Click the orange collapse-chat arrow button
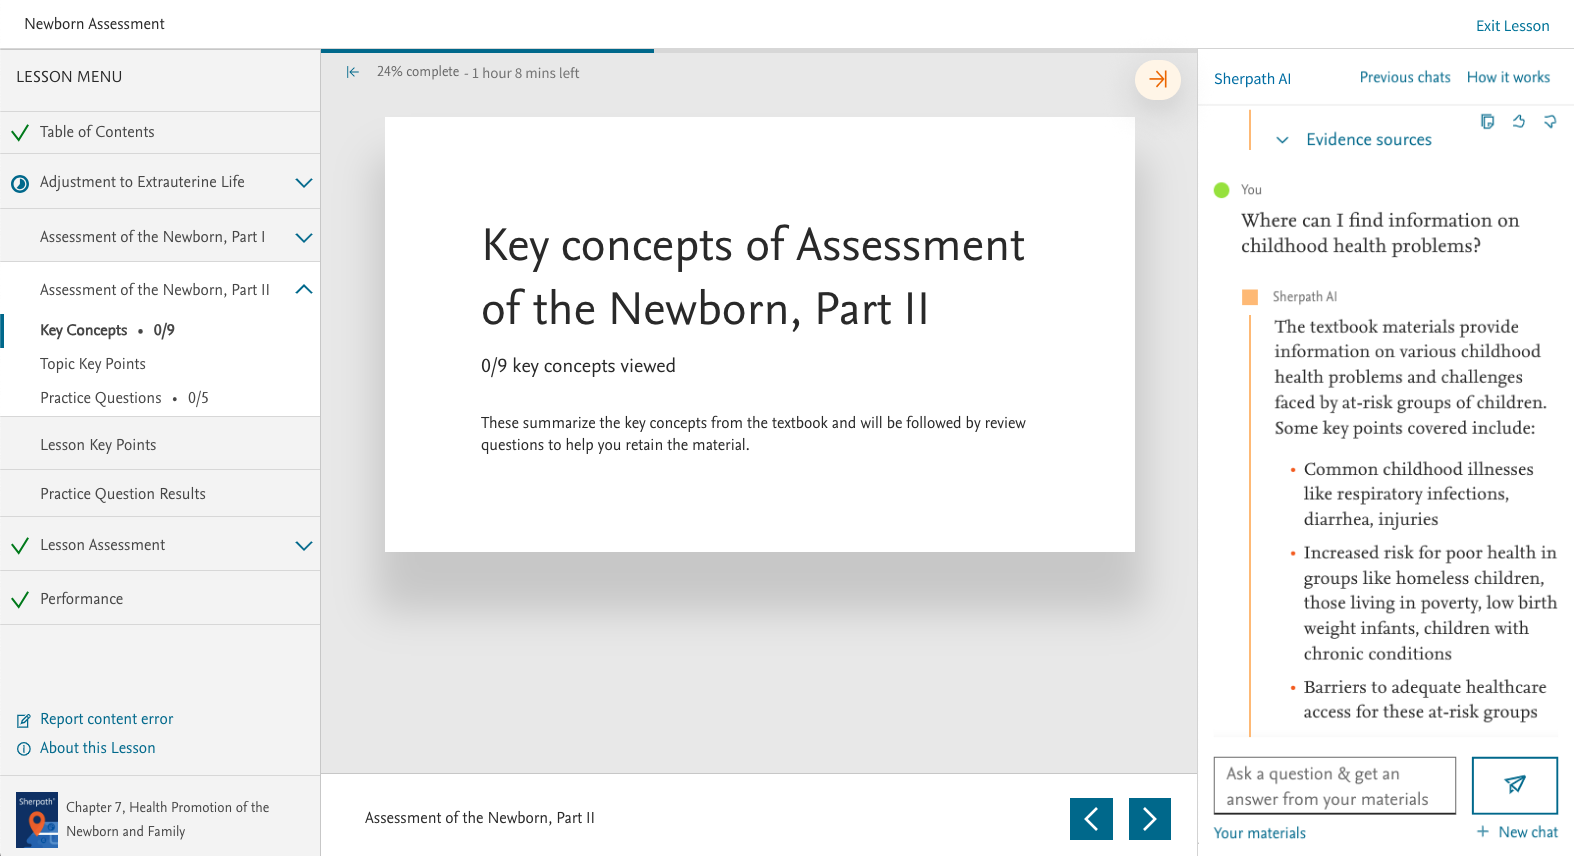The image size is (1574, 856). coord(1158,80)
